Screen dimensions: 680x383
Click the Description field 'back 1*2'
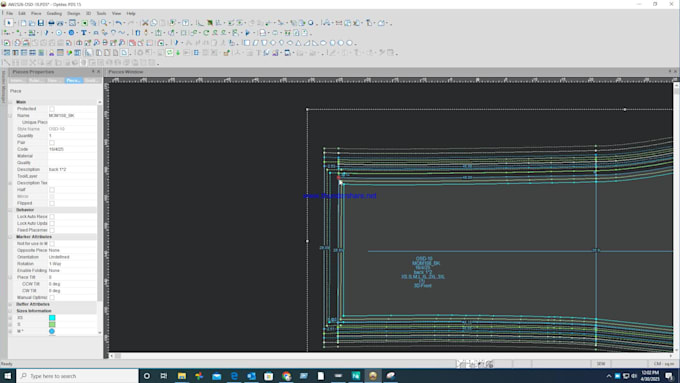tap(72, 169)
